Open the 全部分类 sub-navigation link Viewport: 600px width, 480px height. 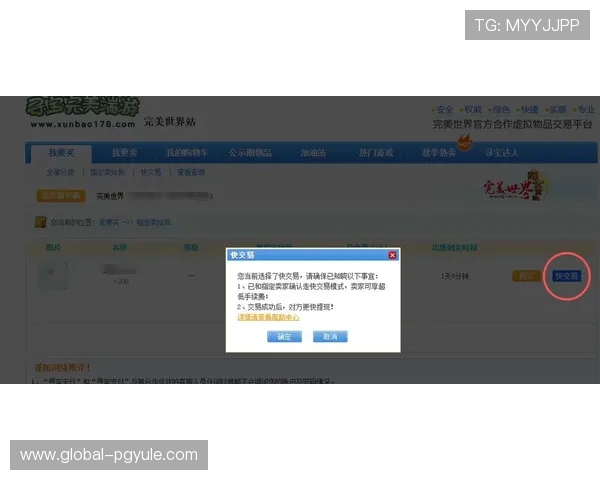pos(60,172)
